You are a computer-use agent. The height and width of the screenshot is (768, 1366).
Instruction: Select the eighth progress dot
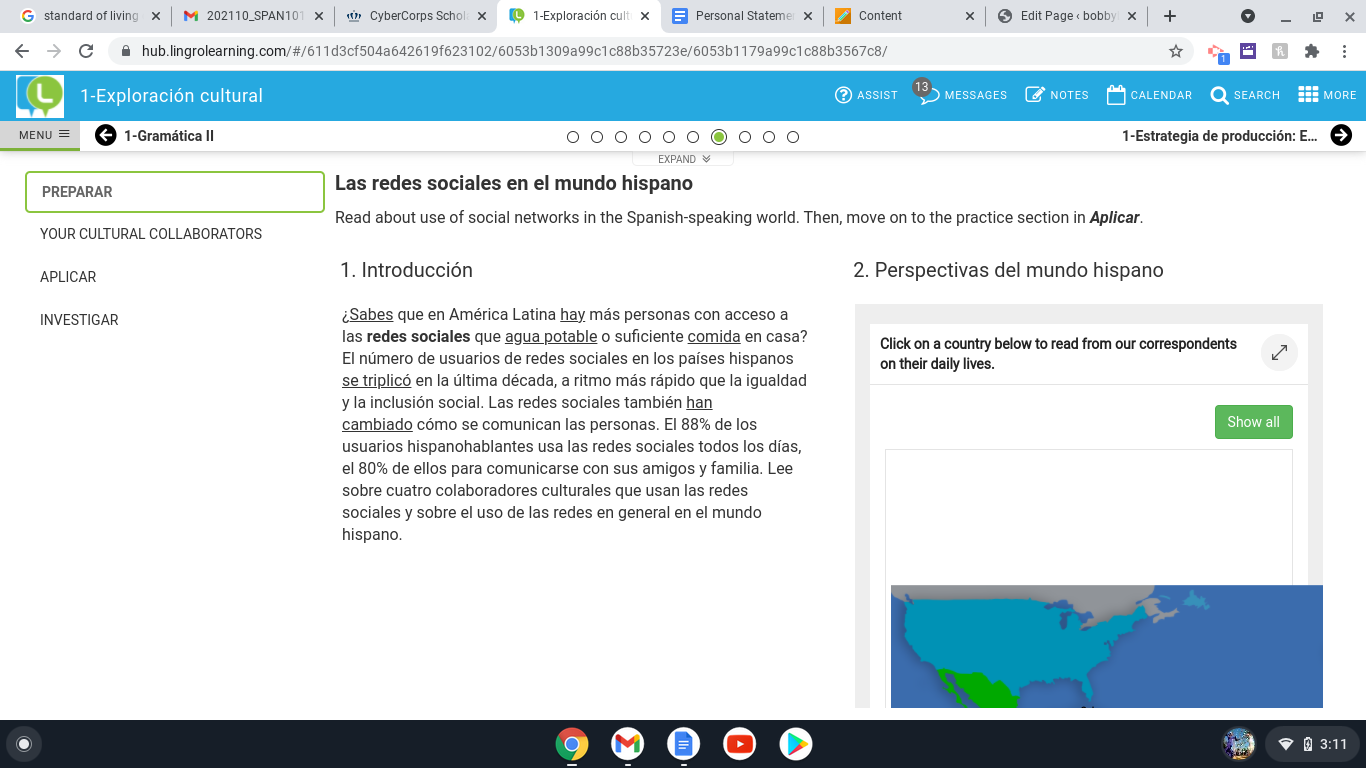[x=745, y=137]
